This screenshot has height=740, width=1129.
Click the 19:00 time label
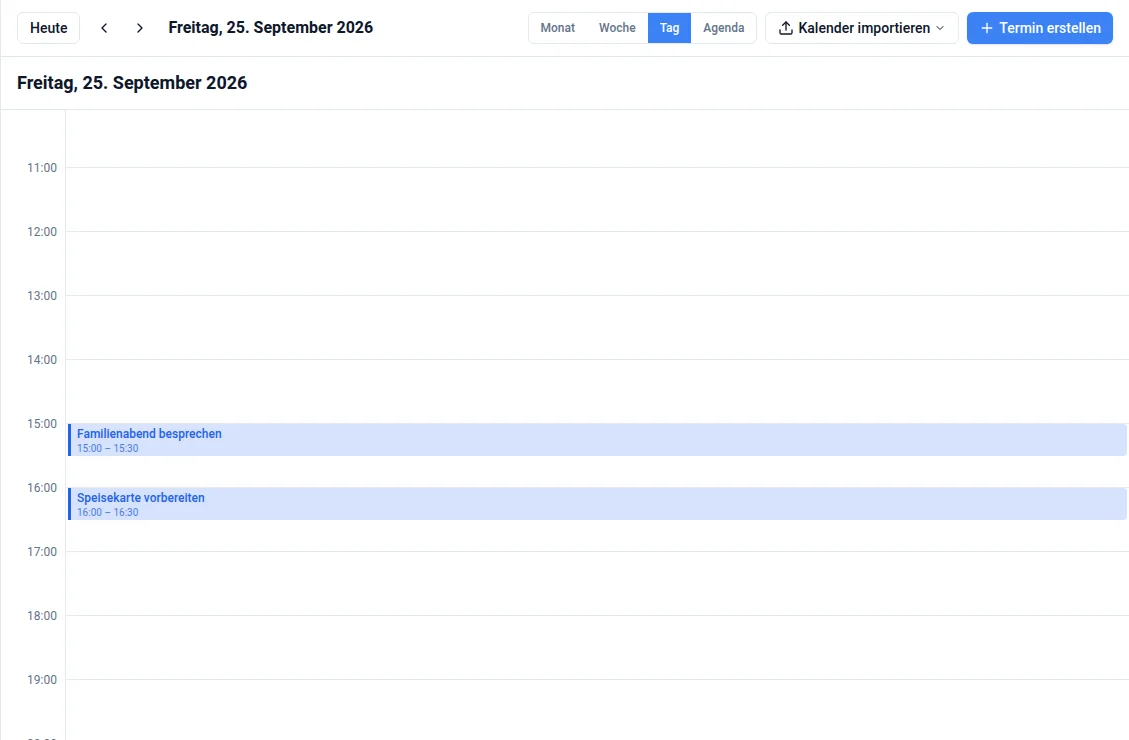coord(42,680)
